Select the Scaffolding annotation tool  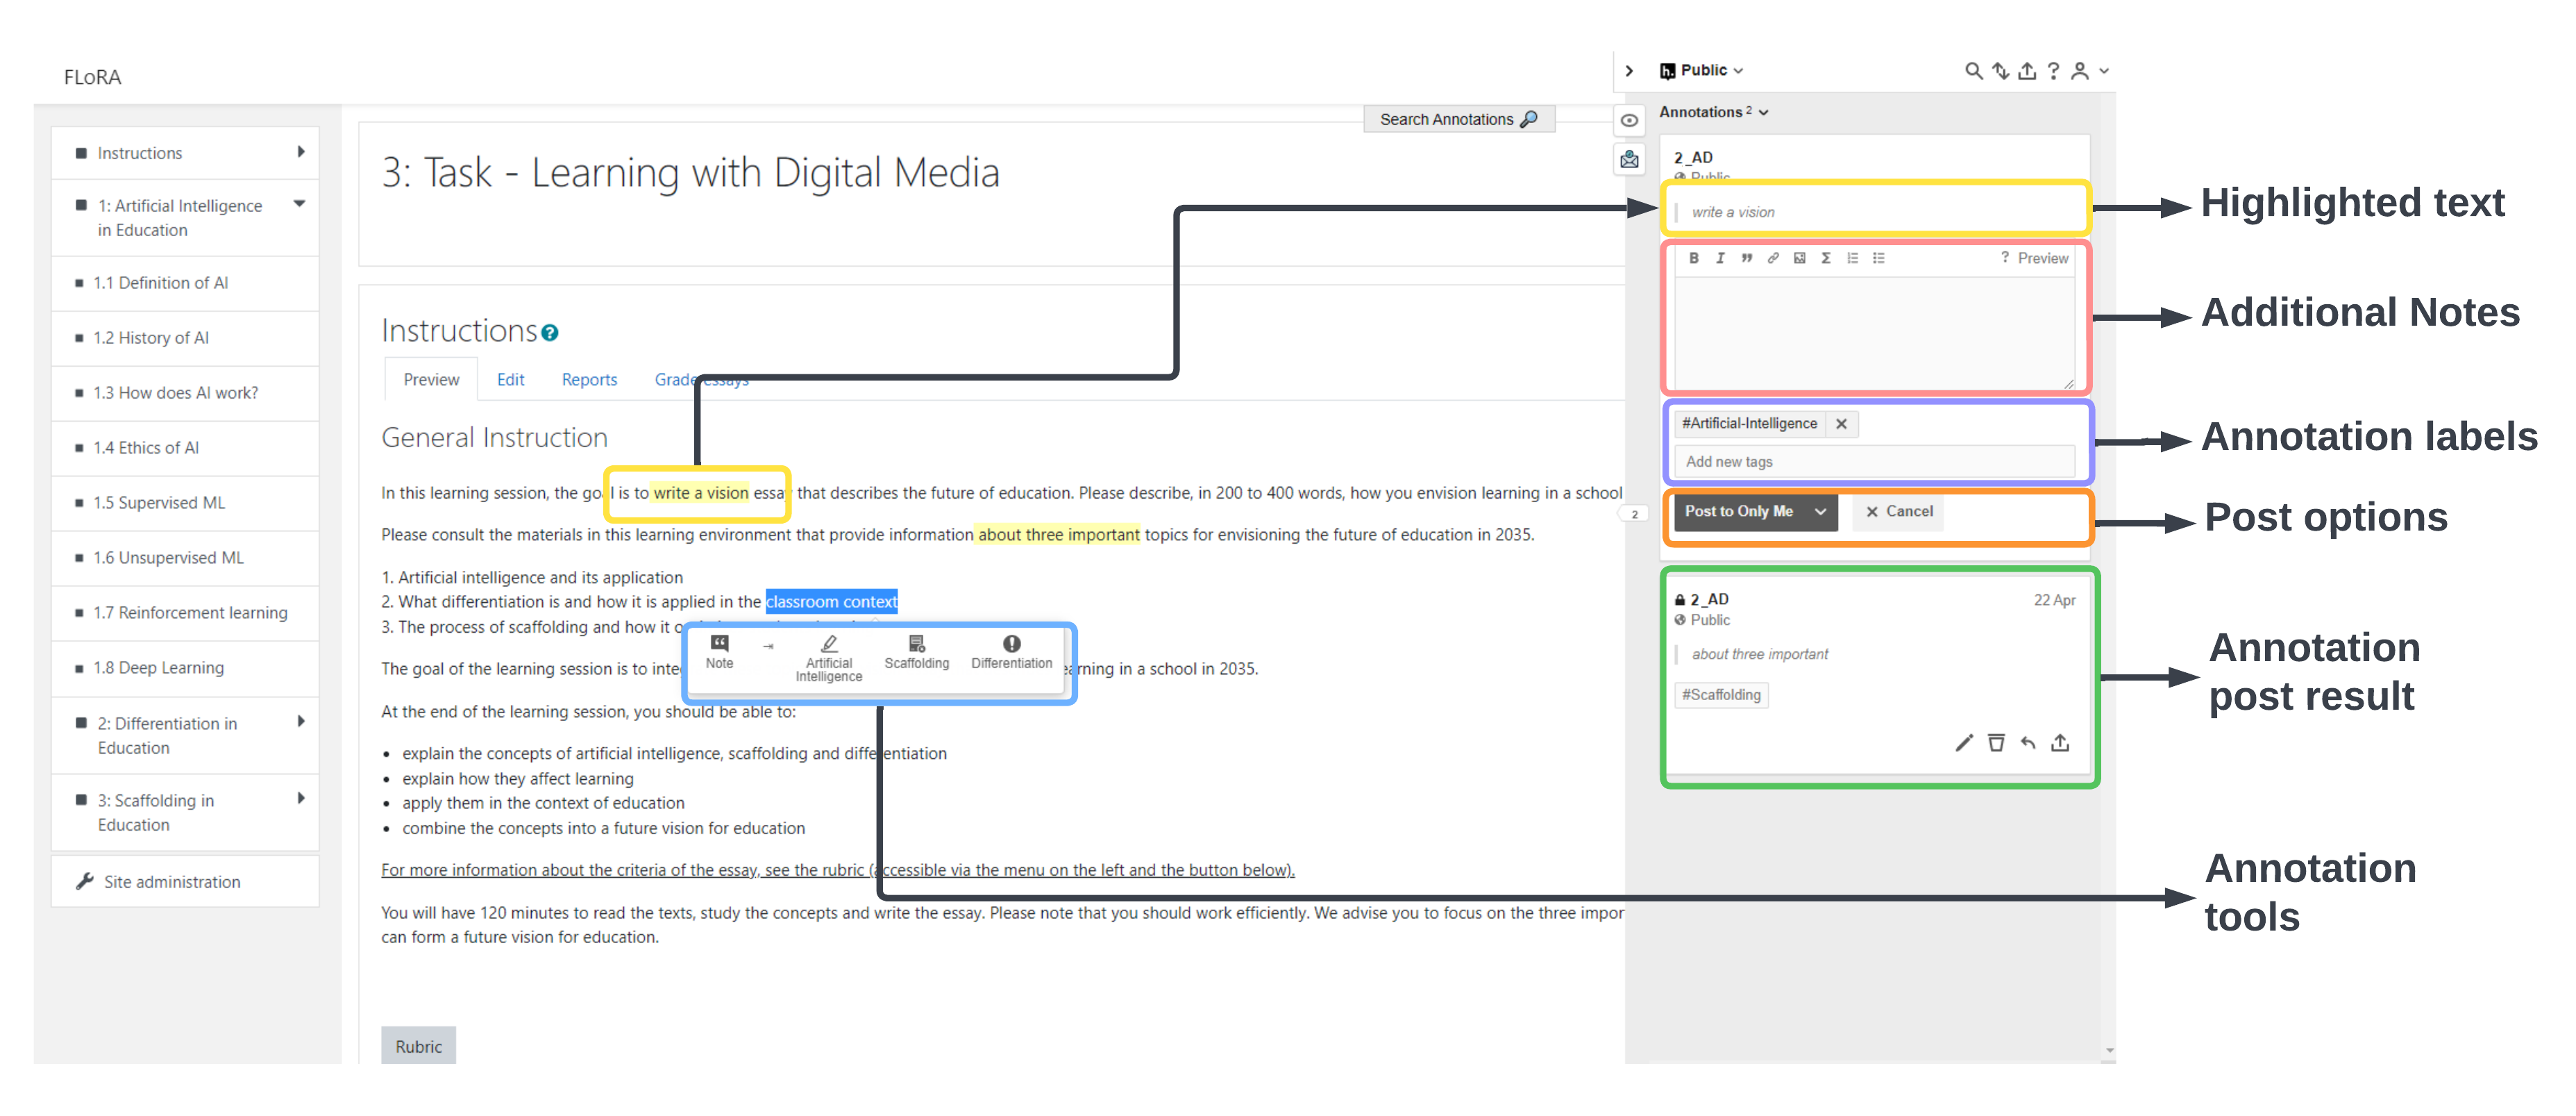tap(916, 652)
